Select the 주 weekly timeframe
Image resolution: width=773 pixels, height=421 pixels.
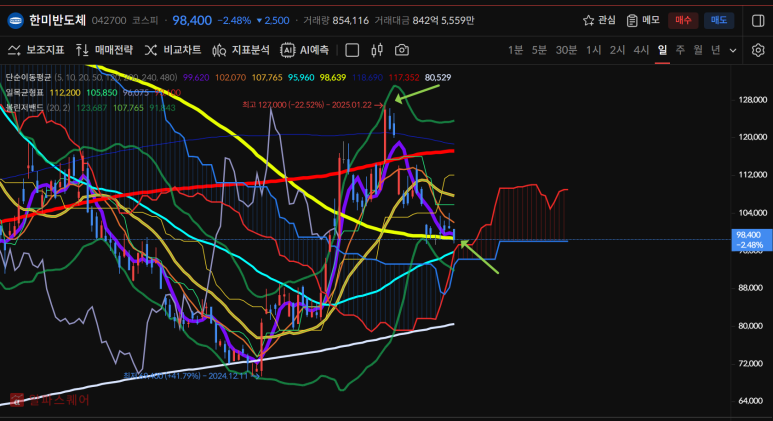coord(680,50)
